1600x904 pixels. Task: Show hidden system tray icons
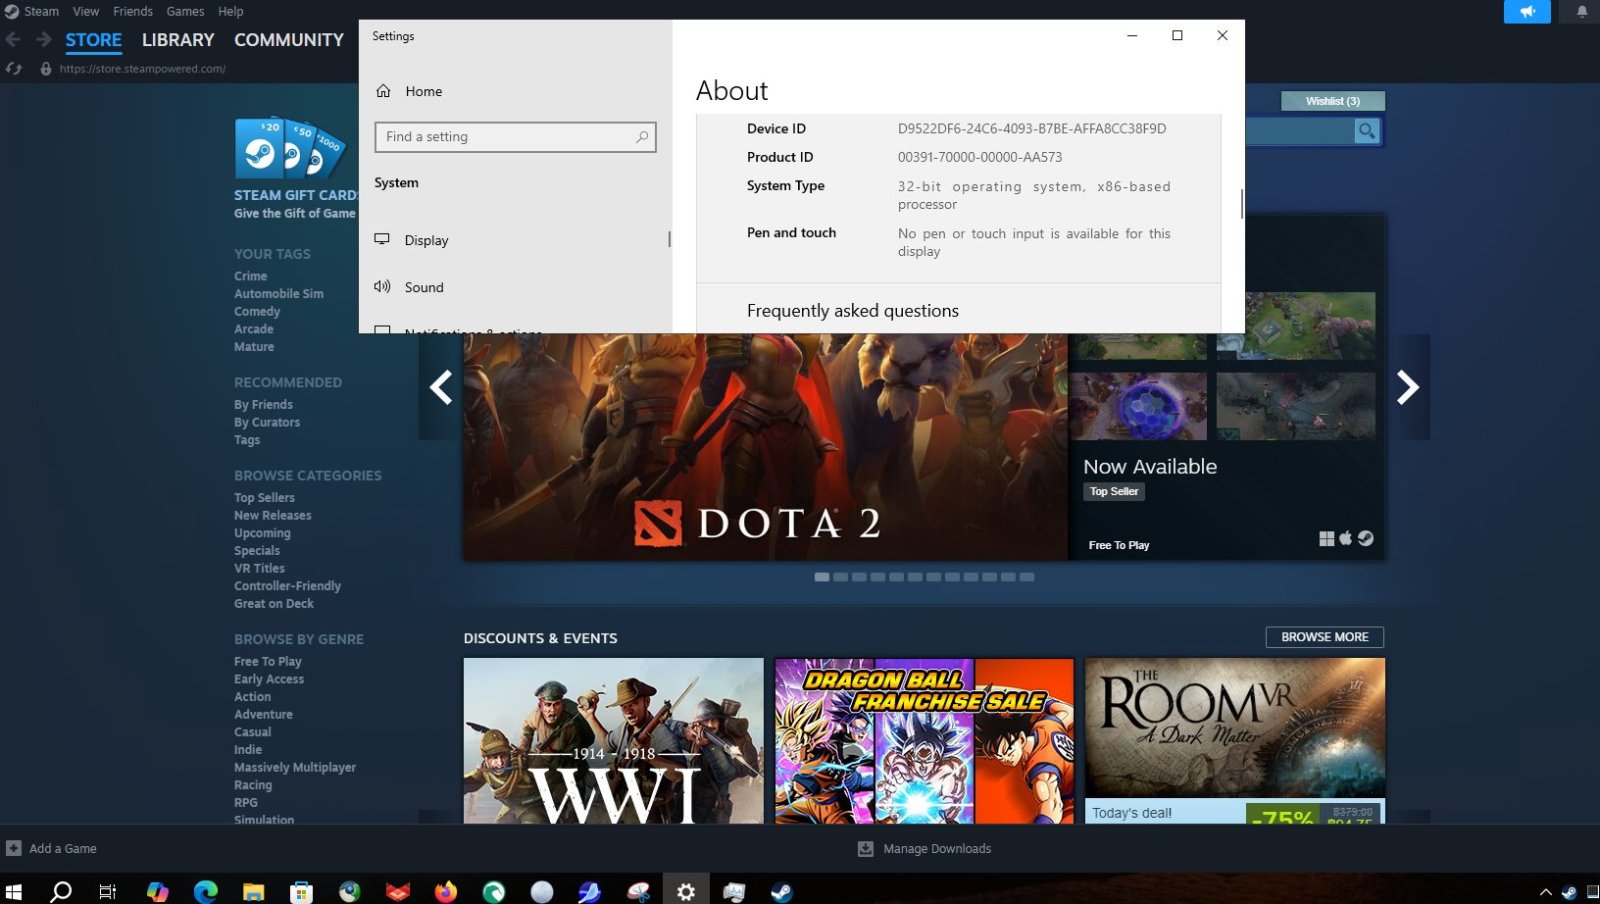pyautogui.click(x=1546, y=892)
